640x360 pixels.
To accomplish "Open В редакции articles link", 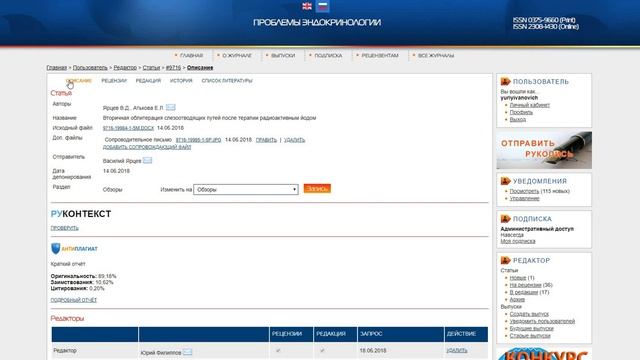I will click(524, 292).
